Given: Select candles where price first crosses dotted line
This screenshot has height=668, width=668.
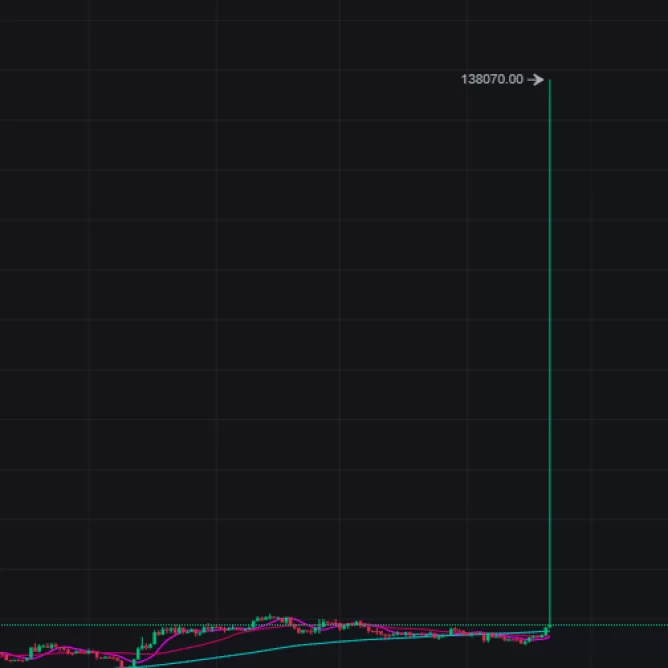Looking at the screenshot, I should click(x=258, y=621).
